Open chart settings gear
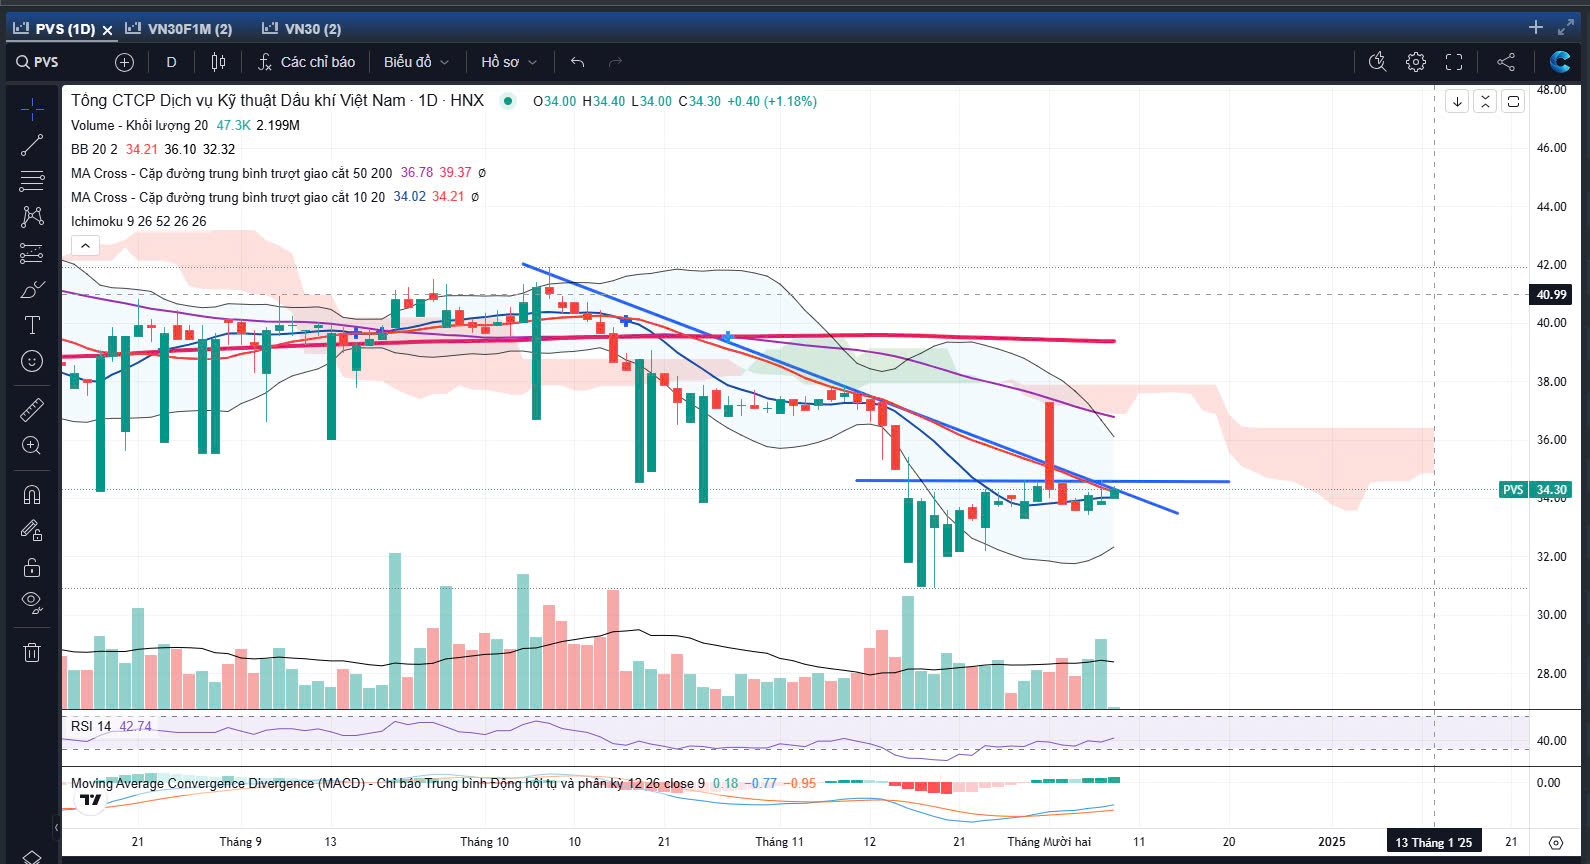 point(1415,62)
